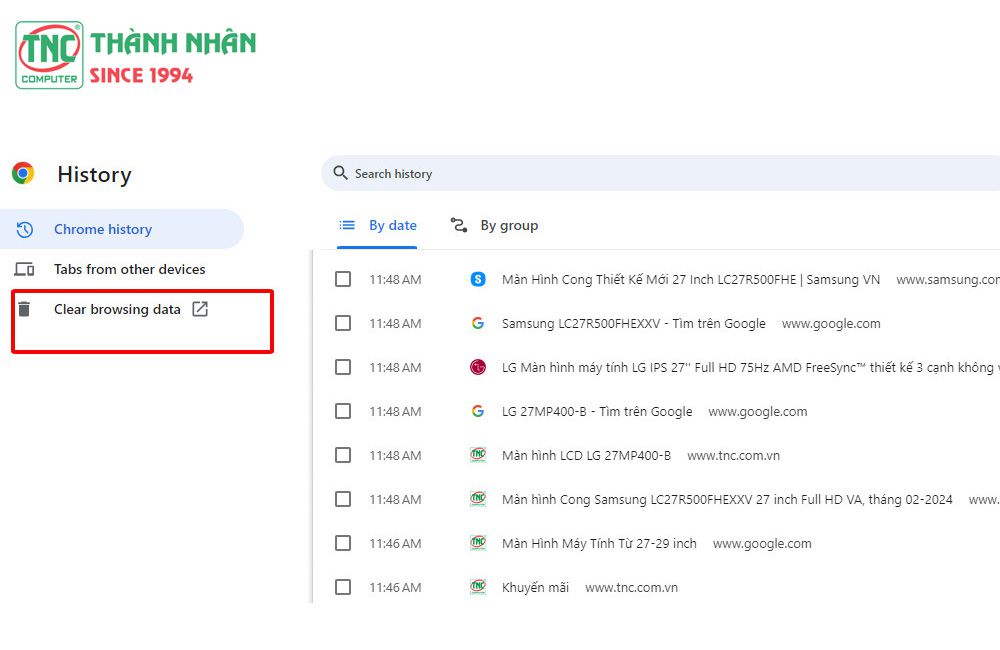Image resolution: width=1000 pixels, height=650 pixels.
Task: Click the 11:48 AM time of the Samsung VN entry
Action: [395, 279]
